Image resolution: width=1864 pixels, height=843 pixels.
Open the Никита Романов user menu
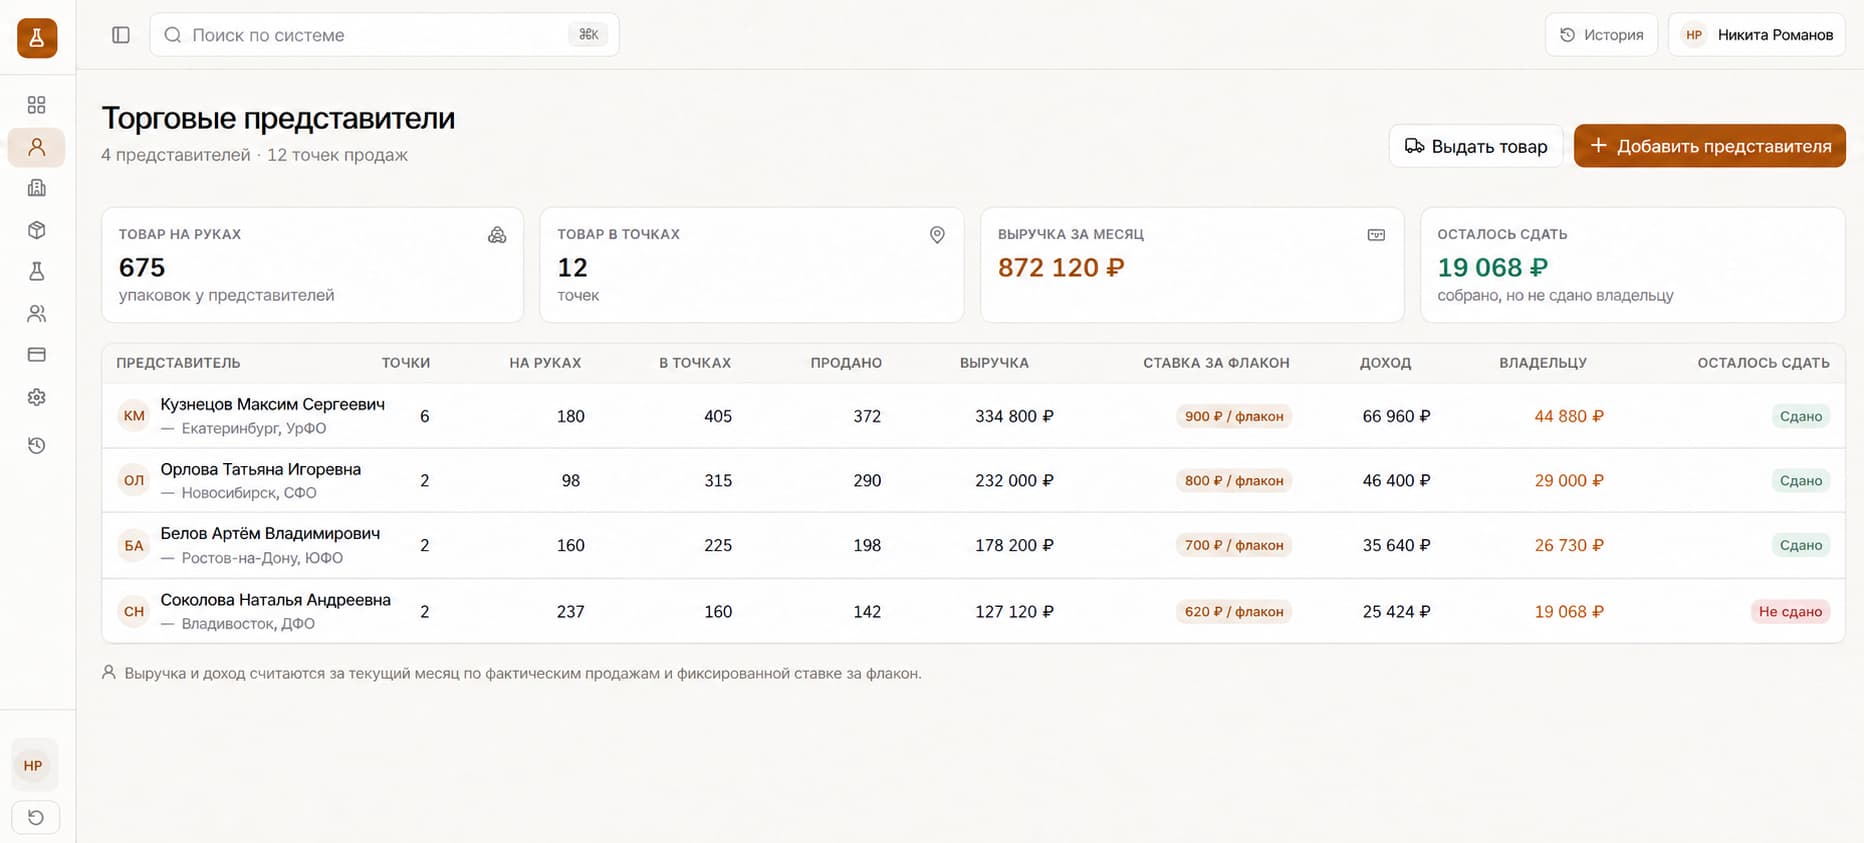1757,35
